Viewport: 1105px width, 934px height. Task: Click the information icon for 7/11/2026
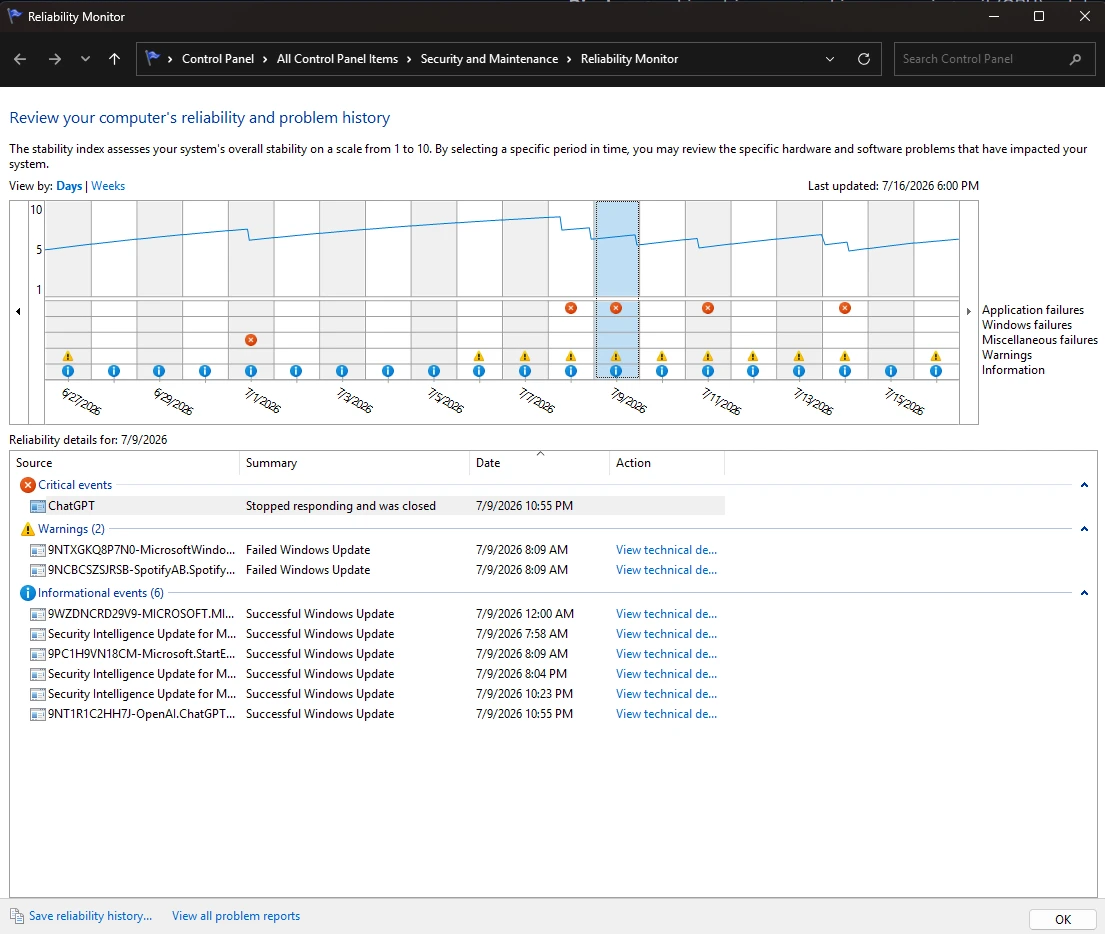[x=708, y=371]
